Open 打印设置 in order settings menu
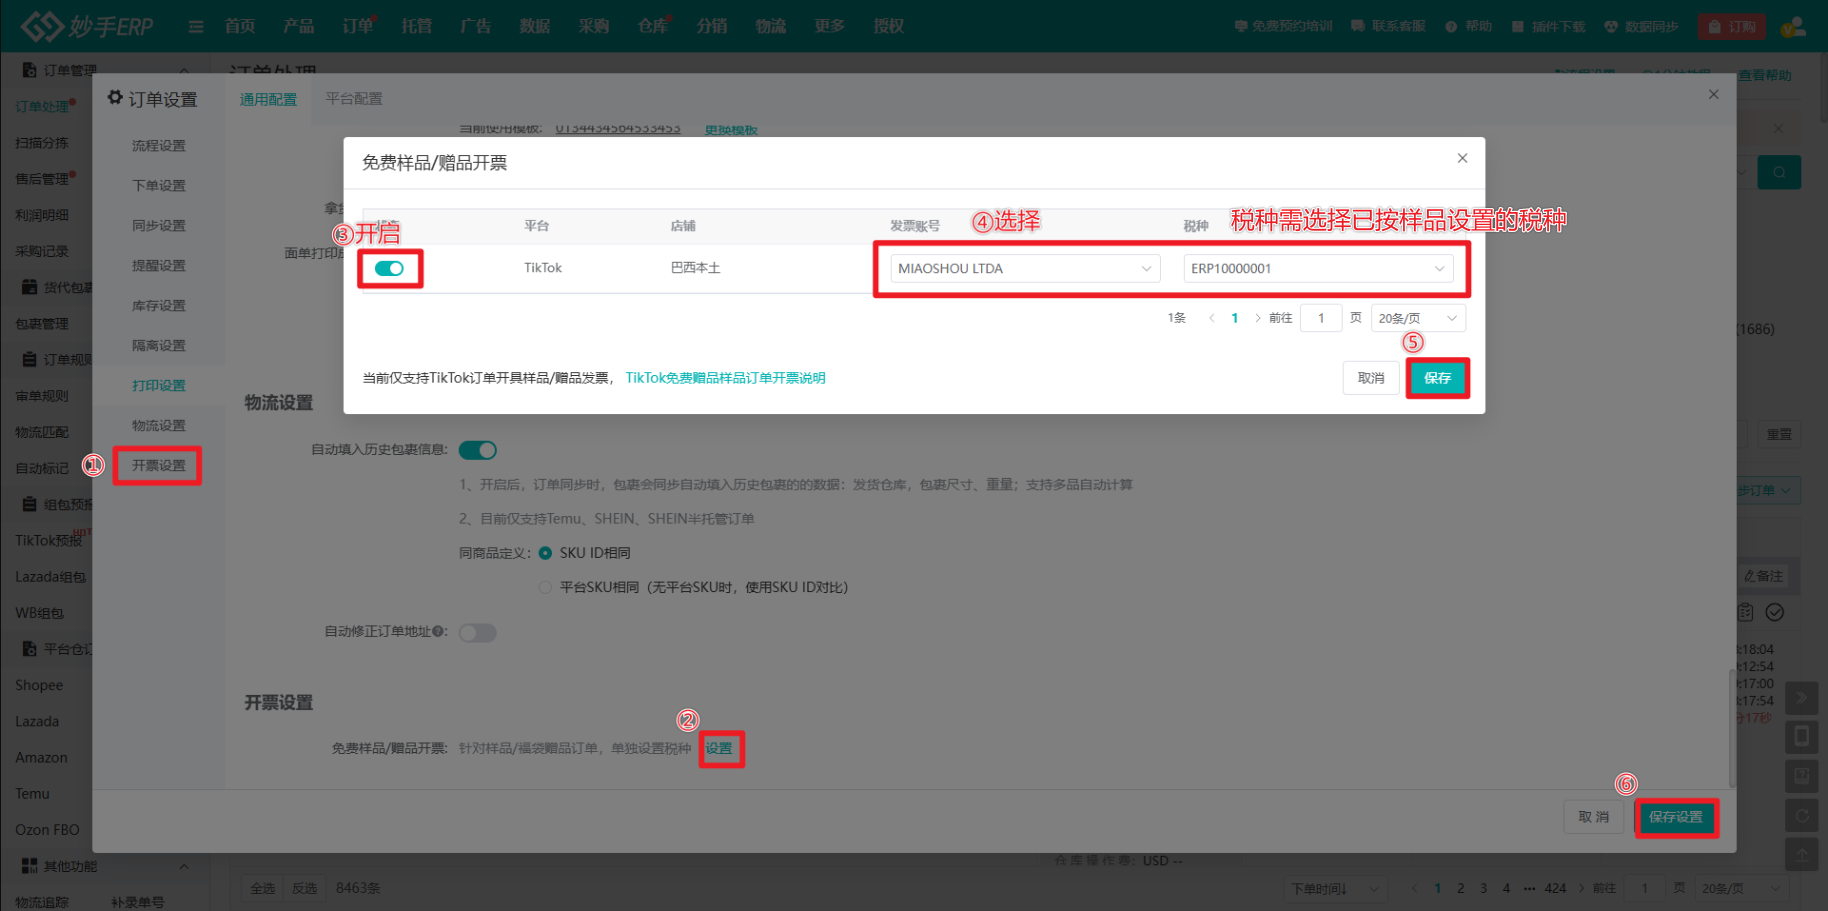 pos(159,386)
